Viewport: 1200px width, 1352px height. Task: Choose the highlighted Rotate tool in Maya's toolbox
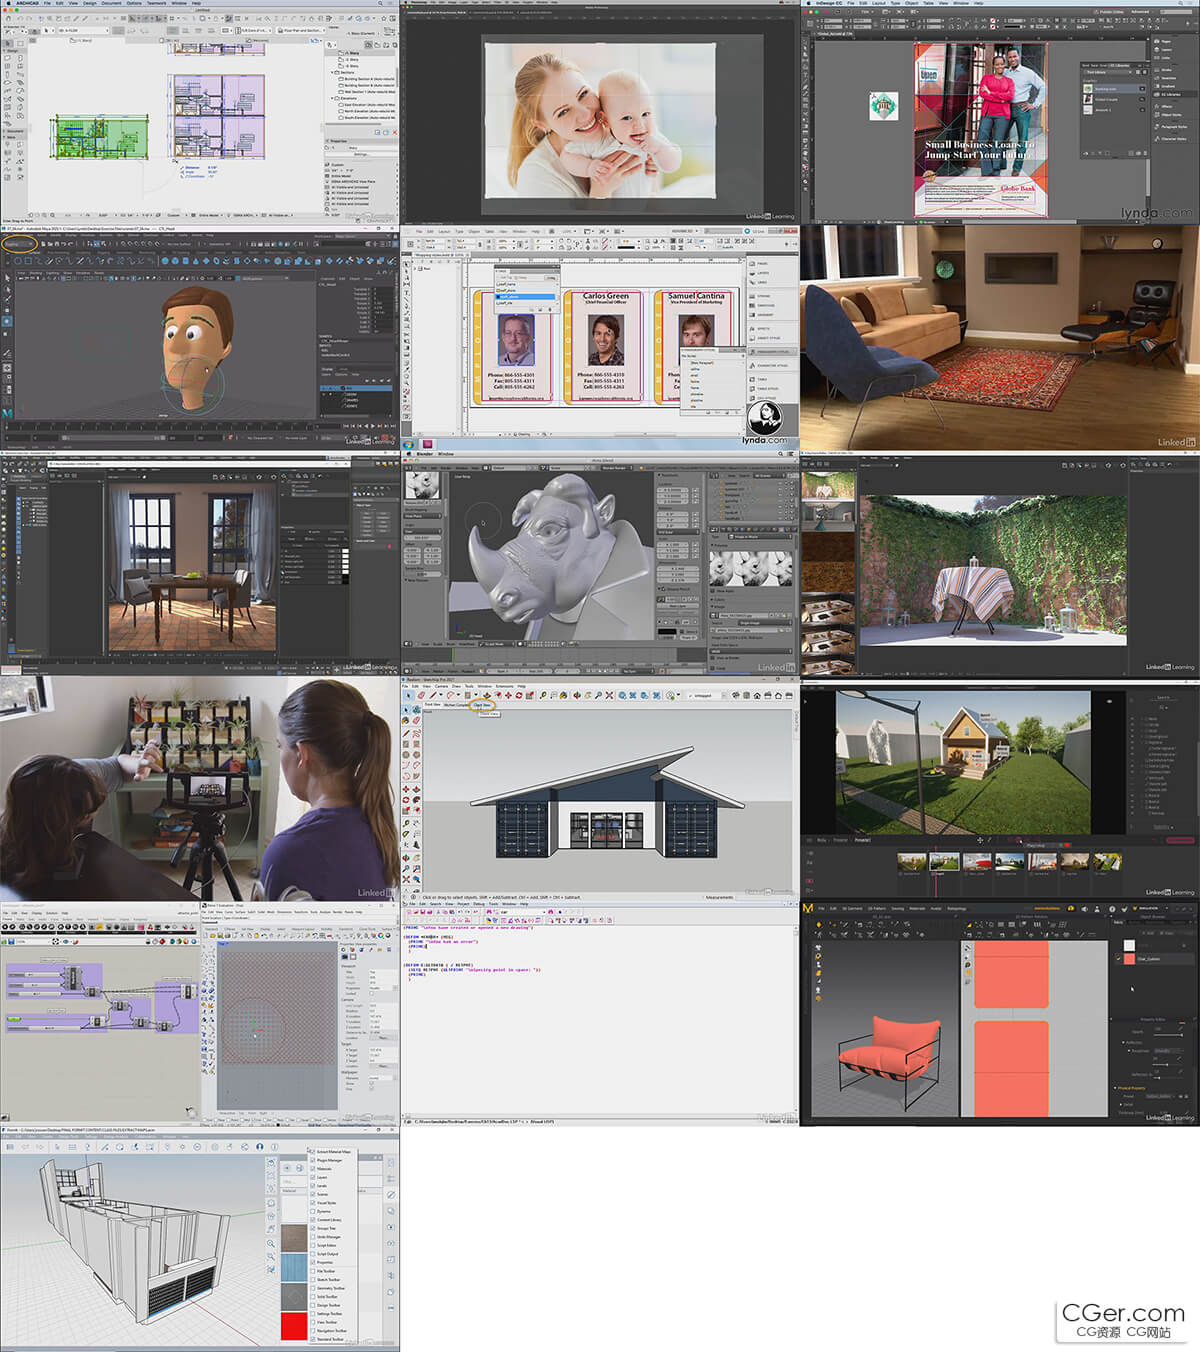click(x=7, y=322)
